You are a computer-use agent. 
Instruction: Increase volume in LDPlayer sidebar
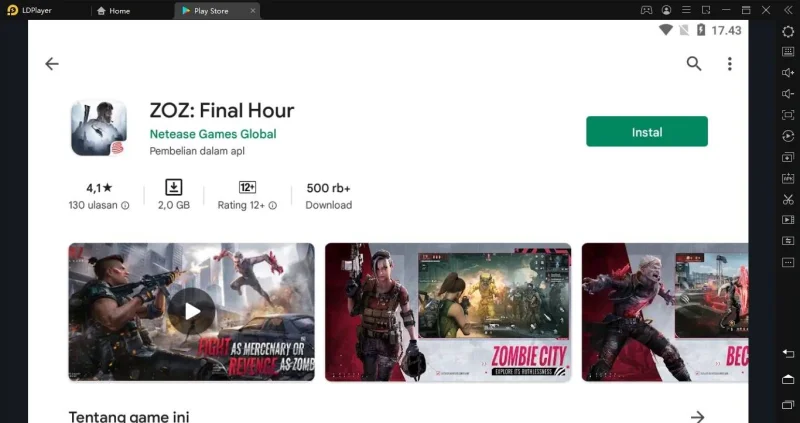click(788, 73)
